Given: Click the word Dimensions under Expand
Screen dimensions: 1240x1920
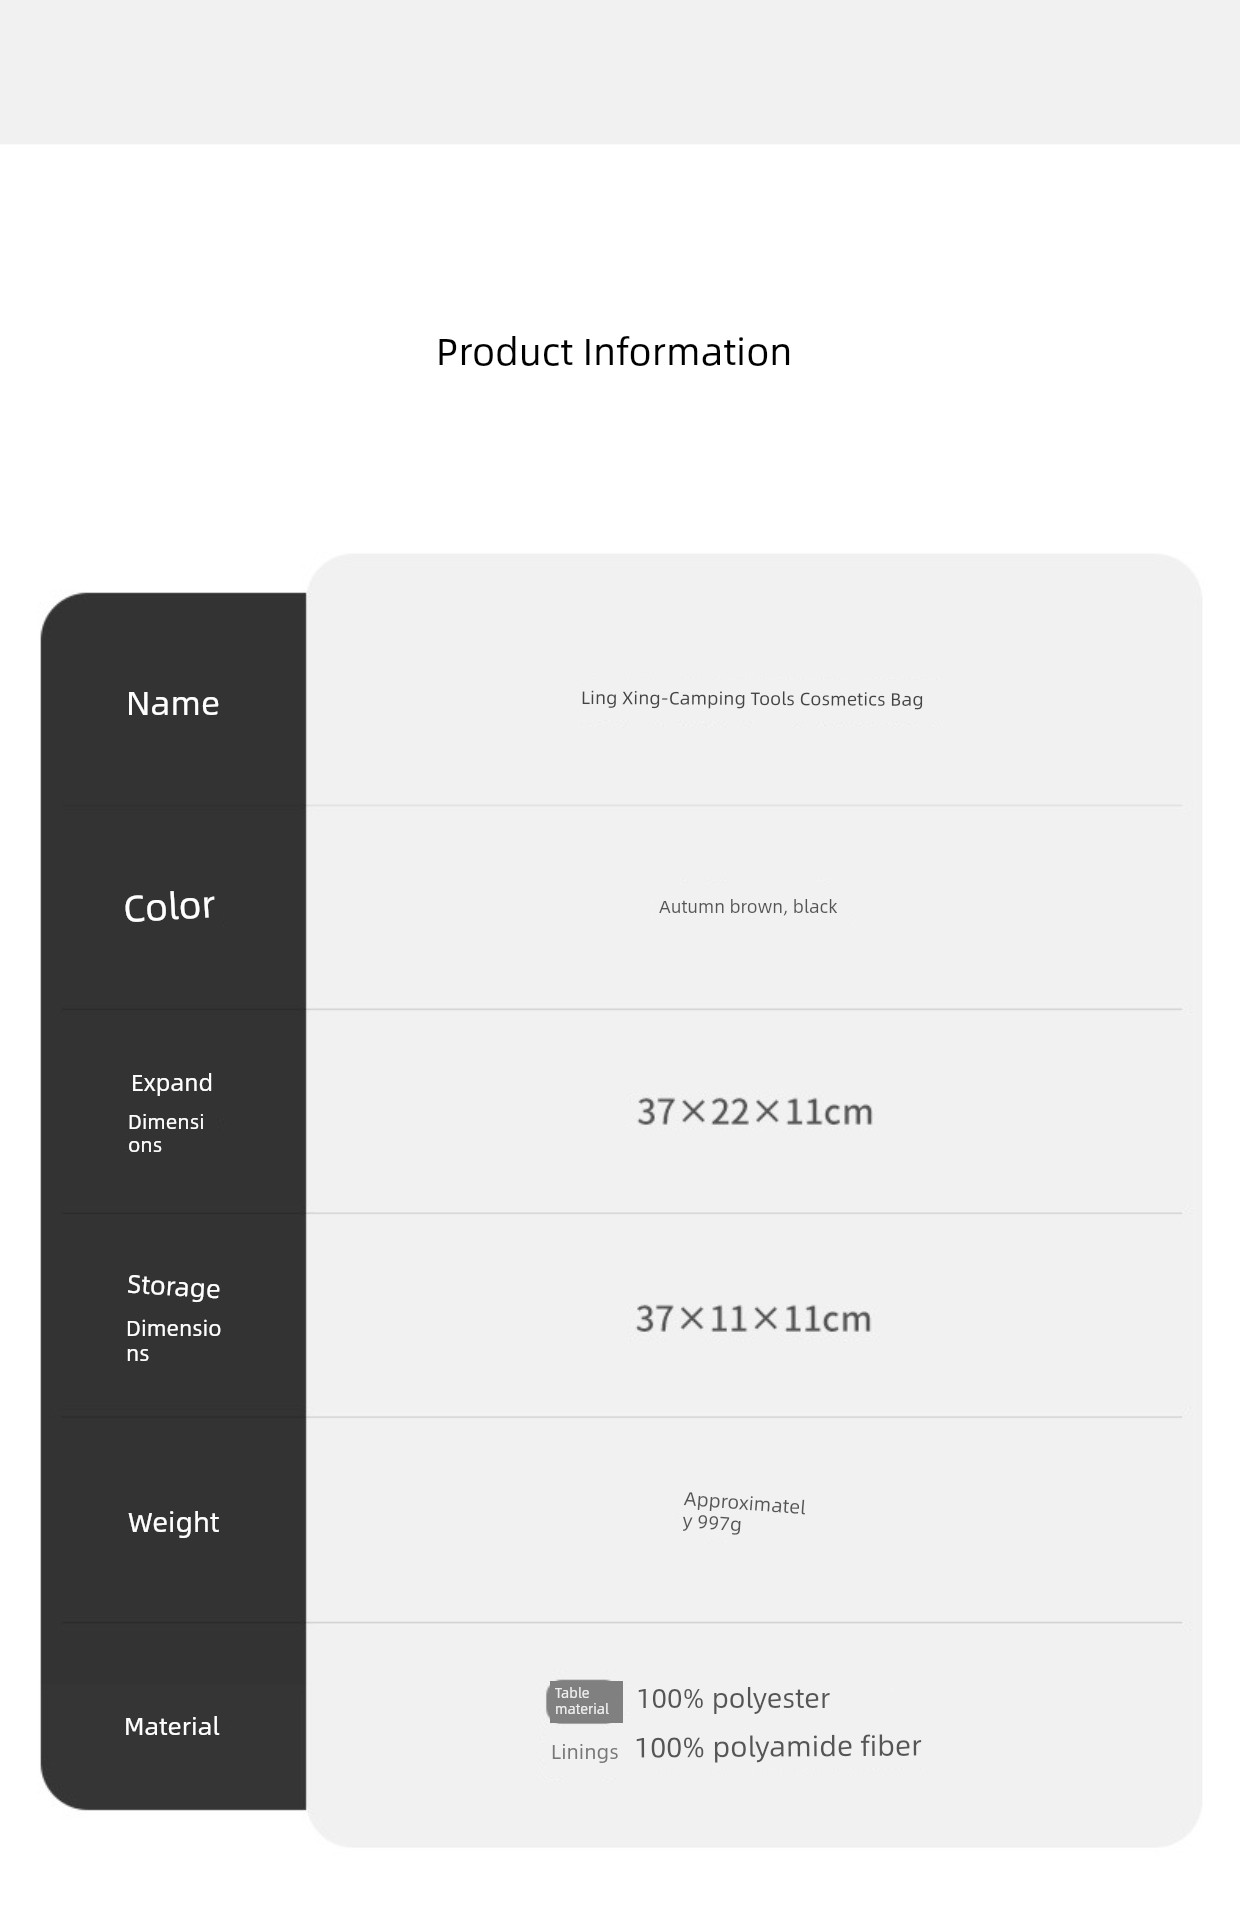Looking at the screenshot, I should (x=166, y=1134).
